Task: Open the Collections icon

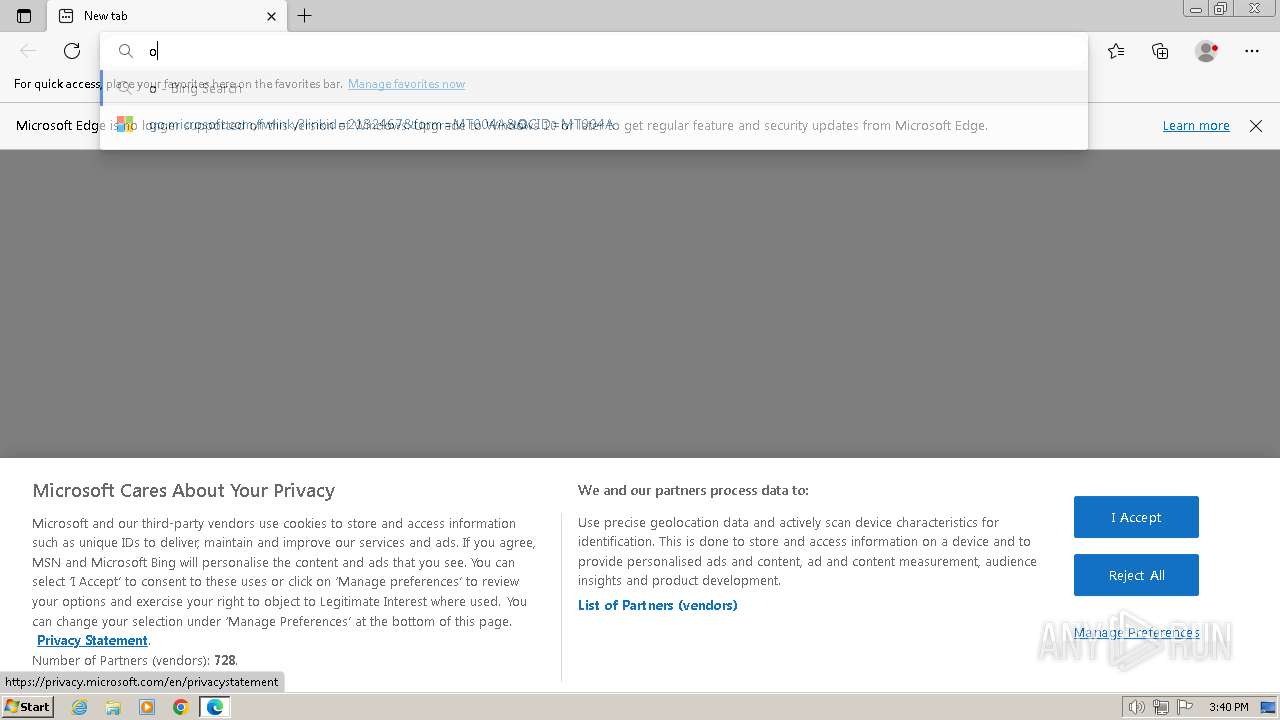Action: tap(1160, 51)
